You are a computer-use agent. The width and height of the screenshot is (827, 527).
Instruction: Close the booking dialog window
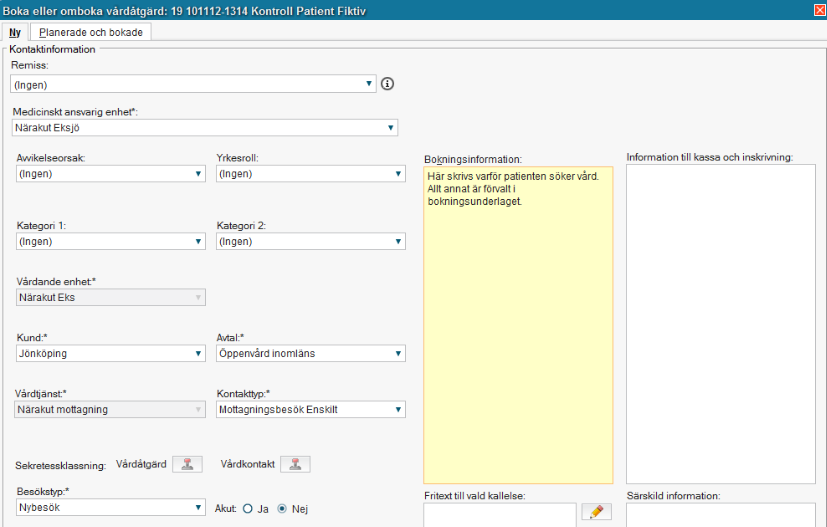(819, 10)
